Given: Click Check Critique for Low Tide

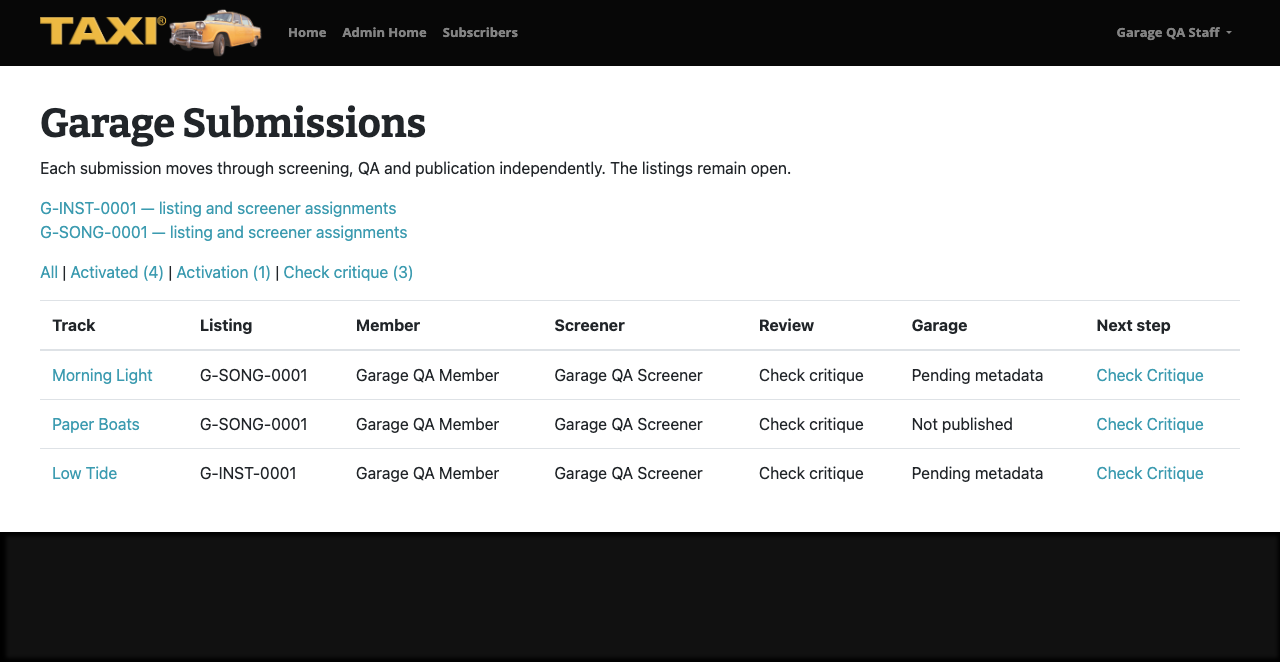Looking at the screenshot, I should click(1150, 473).
